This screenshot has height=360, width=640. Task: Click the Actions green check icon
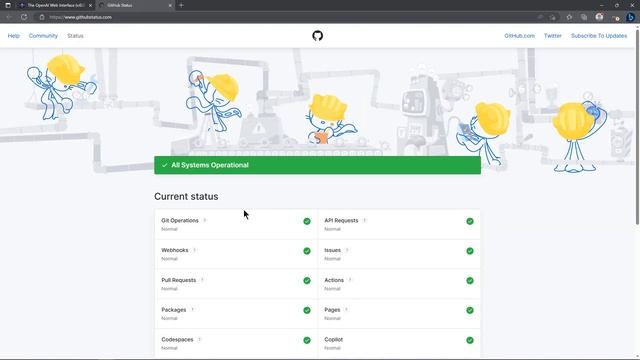pyautogui.click(x=470, y=281)
